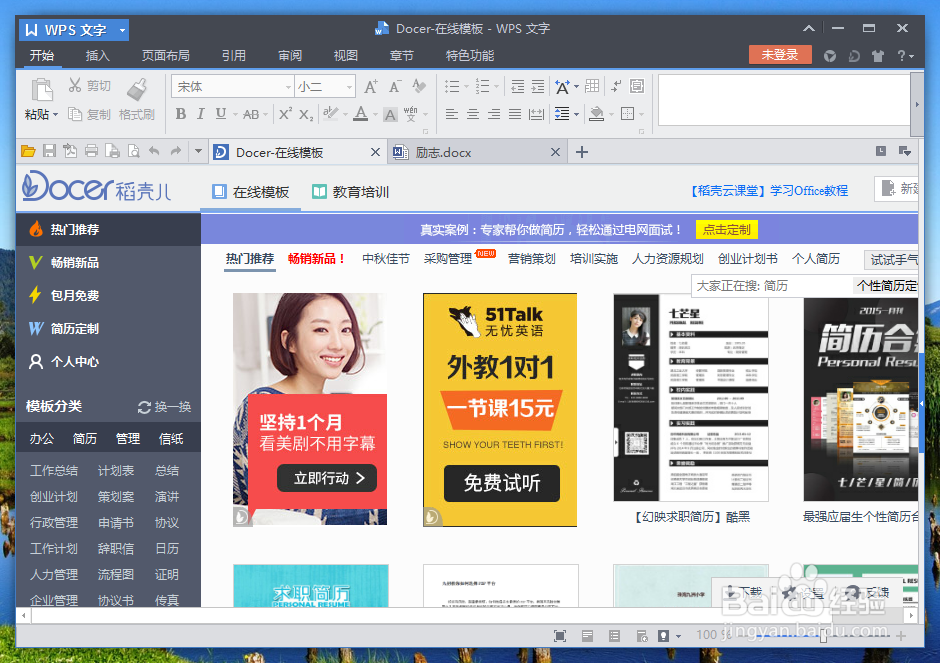
Task: Open the 稻壳云课堂 学习Office教程 link
Action: point(769,191)
